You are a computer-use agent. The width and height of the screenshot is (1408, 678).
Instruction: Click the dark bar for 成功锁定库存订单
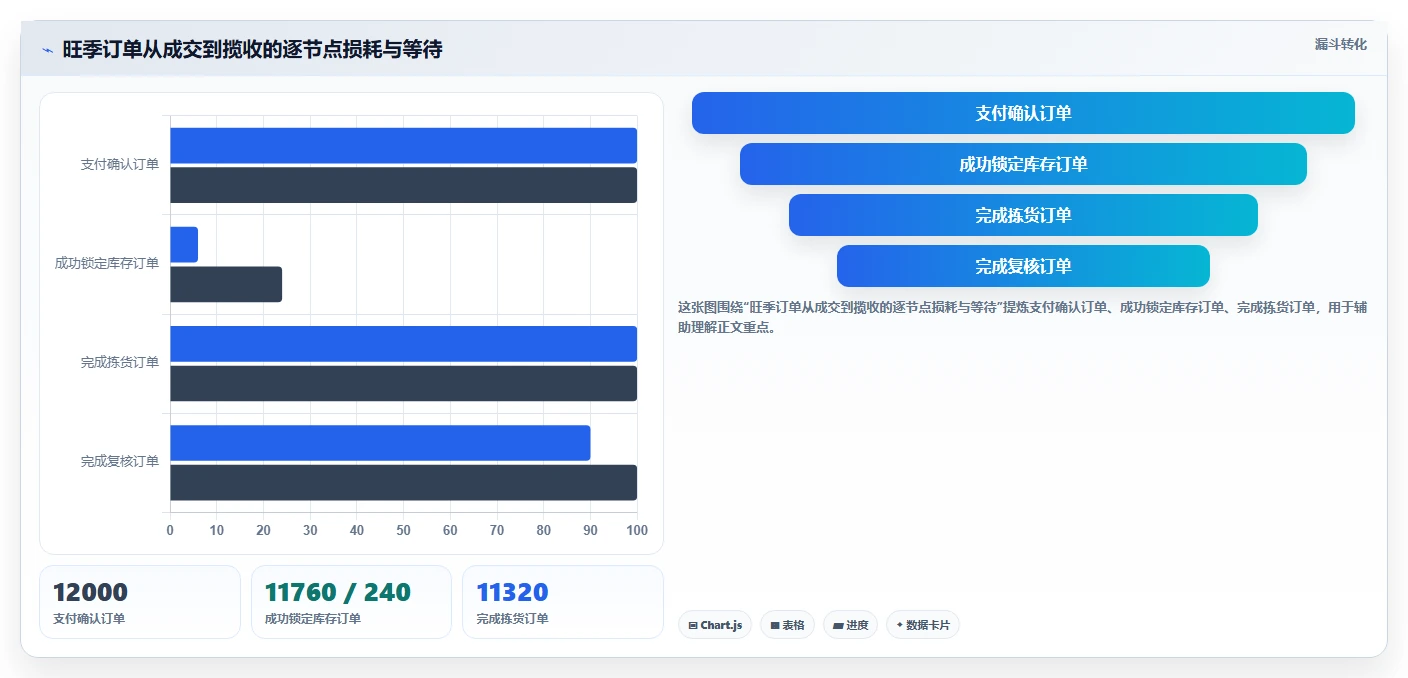(226, 284)
